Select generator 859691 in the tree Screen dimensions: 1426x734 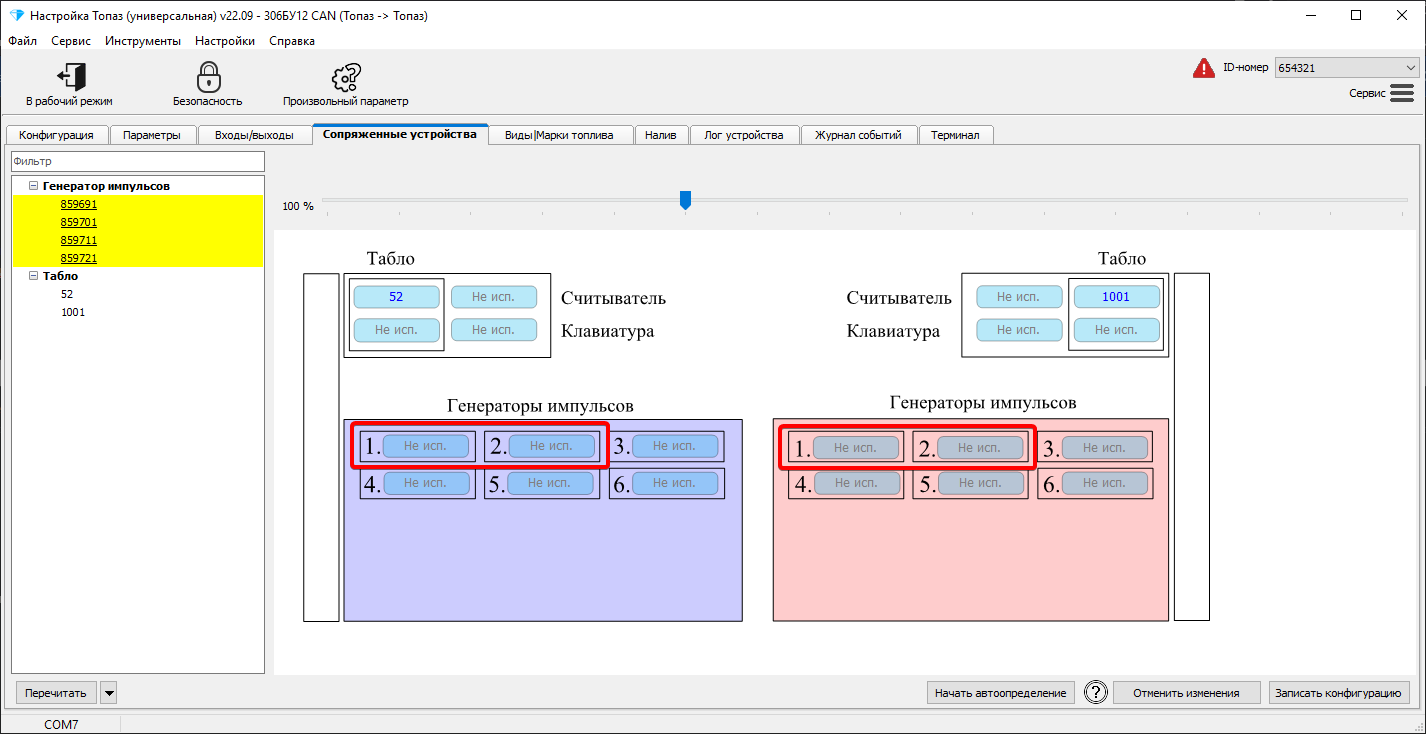(x=78, y=204)
